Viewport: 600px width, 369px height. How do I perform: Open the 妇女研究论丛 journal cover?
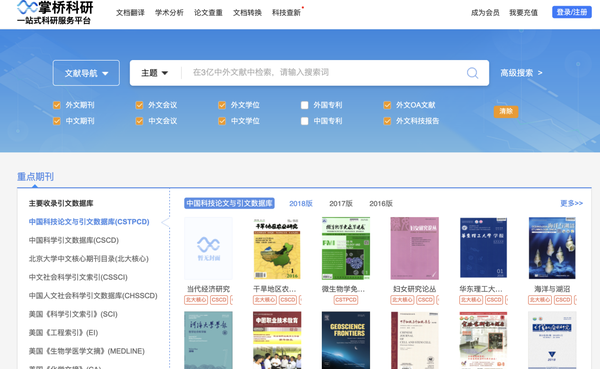pos(414,248)
